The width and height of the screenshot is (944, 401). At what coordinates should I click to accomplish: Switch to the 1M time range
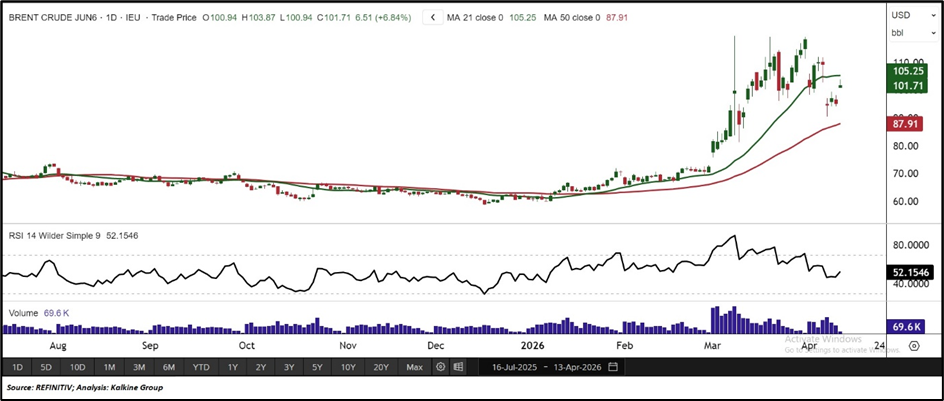[x=109, y=367]
